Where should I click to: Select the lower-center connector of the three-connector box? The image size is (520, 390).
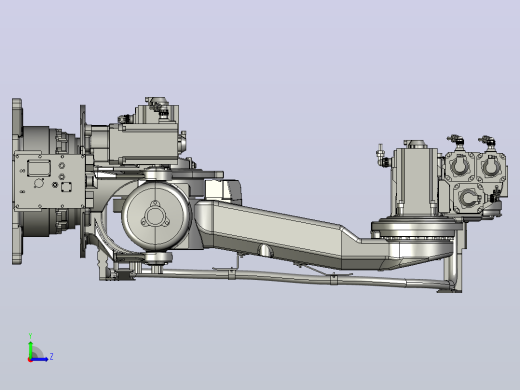coord(469,198)
